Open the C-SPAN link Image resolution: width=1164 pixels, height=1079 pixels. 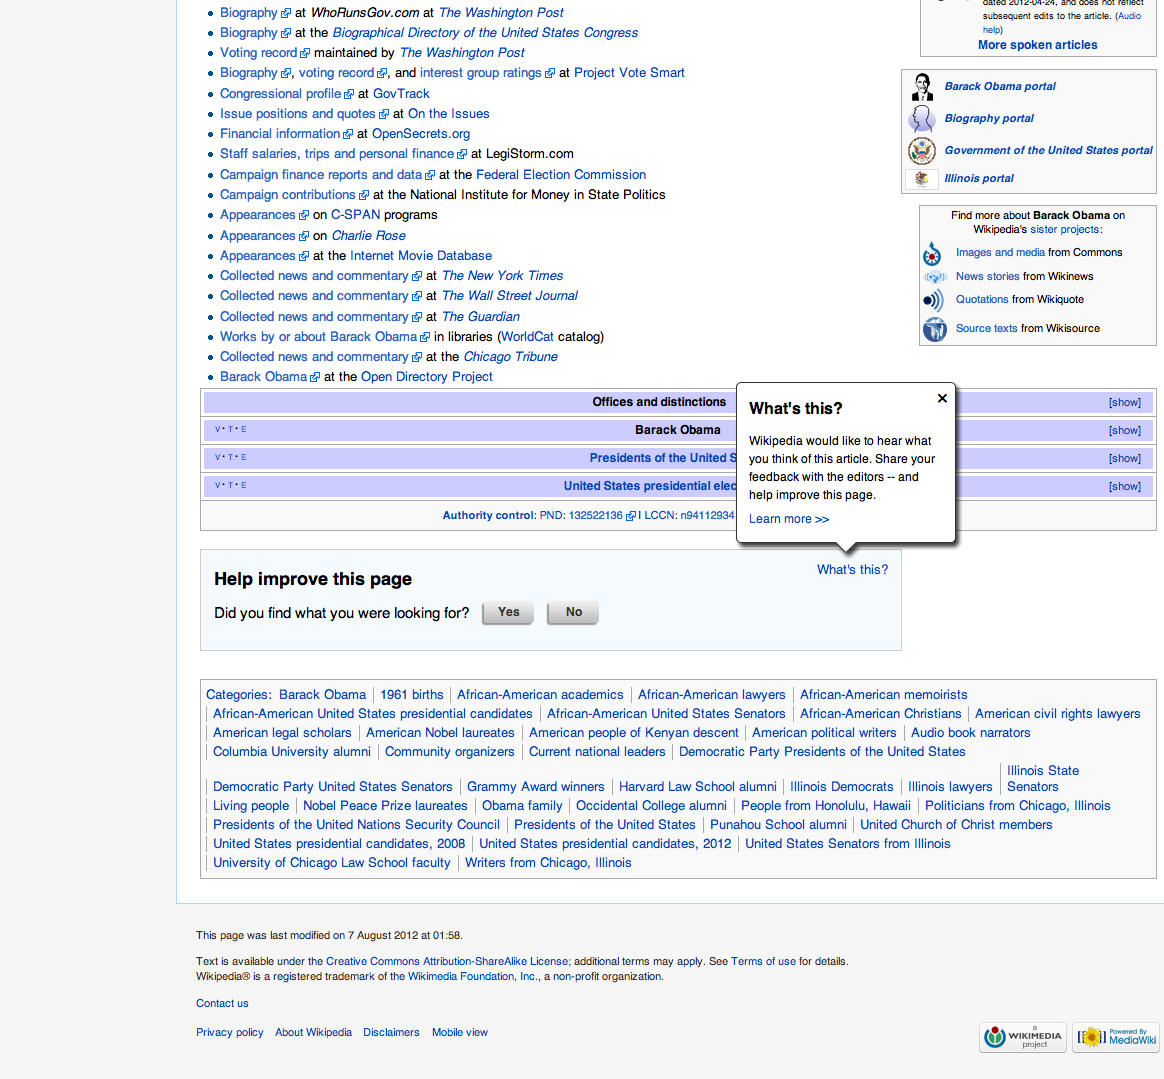[x=355, y=215]
